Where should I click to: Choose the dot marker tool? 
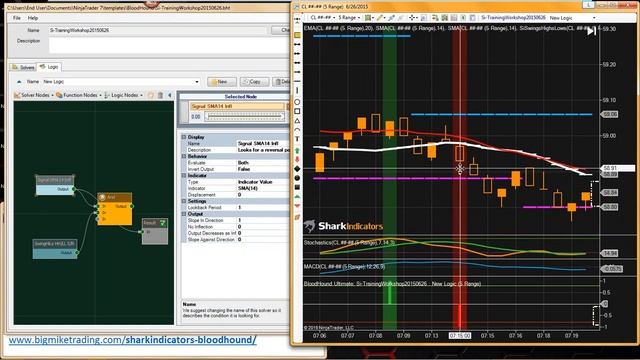[297, 178]
